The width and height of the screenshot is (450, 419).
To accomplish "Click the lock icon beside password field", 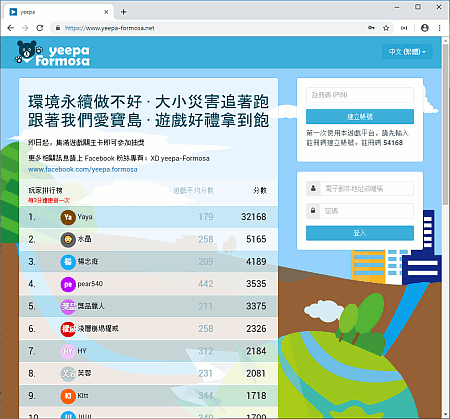I will point(313,211).
